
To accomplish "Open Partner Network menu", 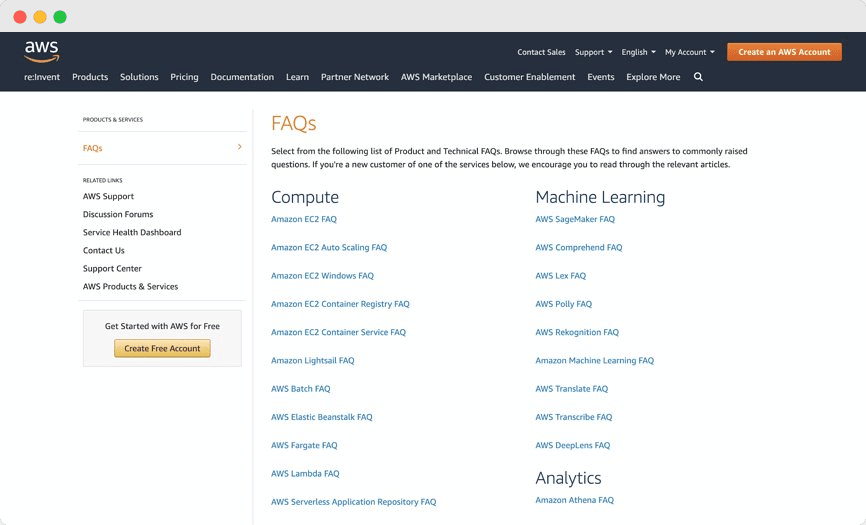I will [x=355, y=77].
